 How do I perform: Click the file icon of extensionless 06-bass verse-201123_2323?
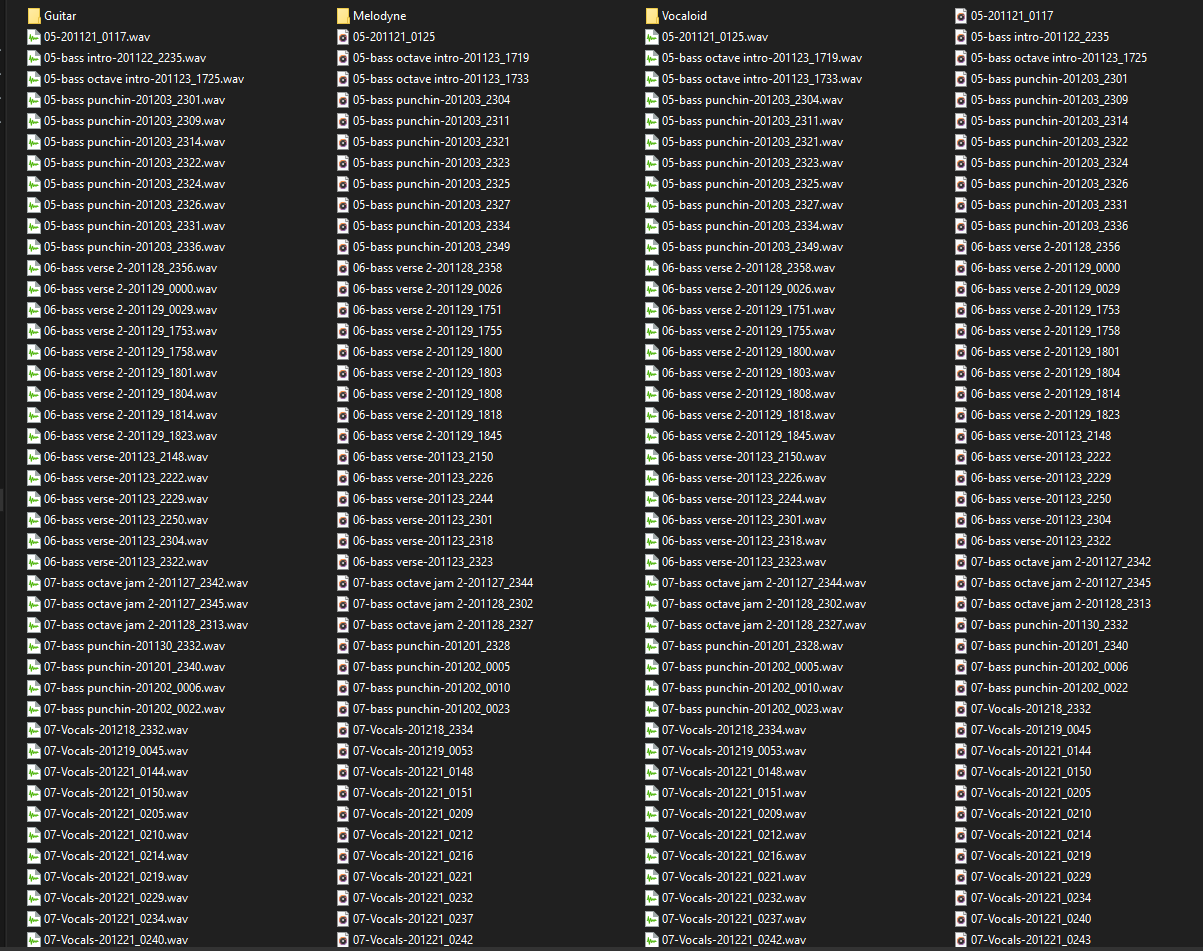(343, 562)
